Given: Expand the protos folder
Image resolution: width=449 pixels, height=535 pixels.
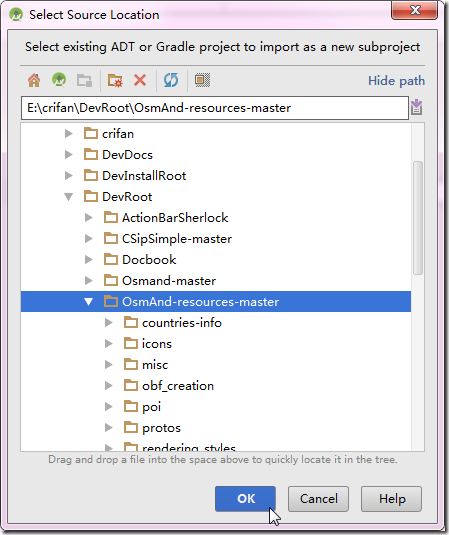Looking at the screenshot, I should (108, 428).
